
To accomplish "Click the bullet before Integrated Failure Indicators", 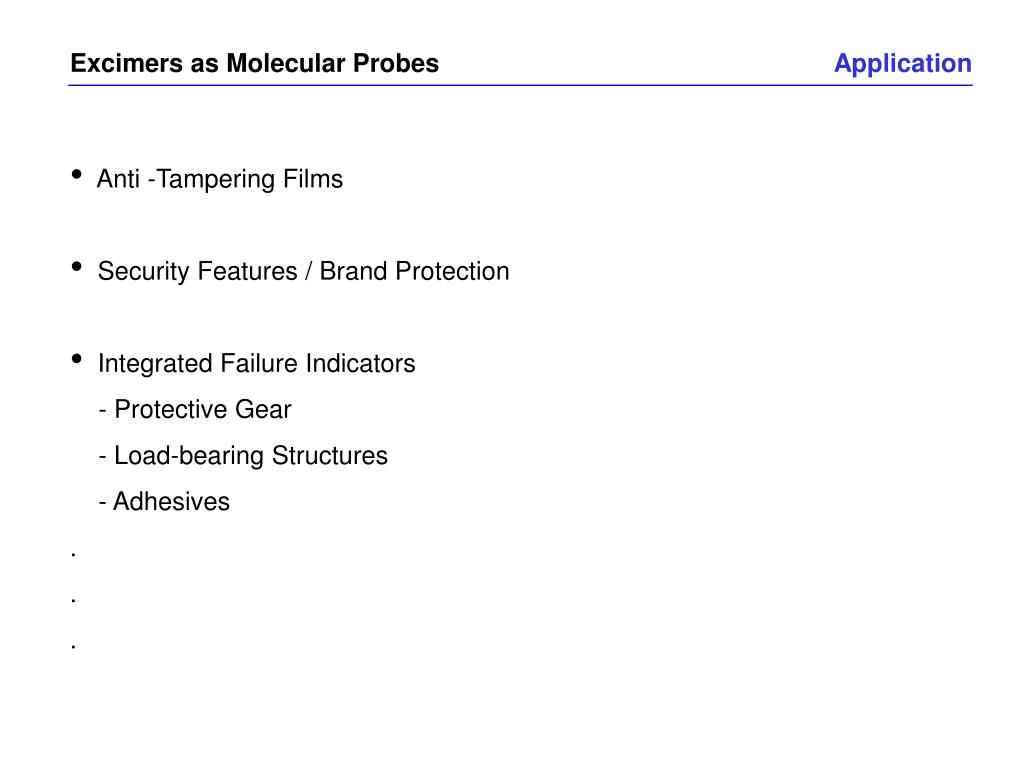I will (76, 359).
